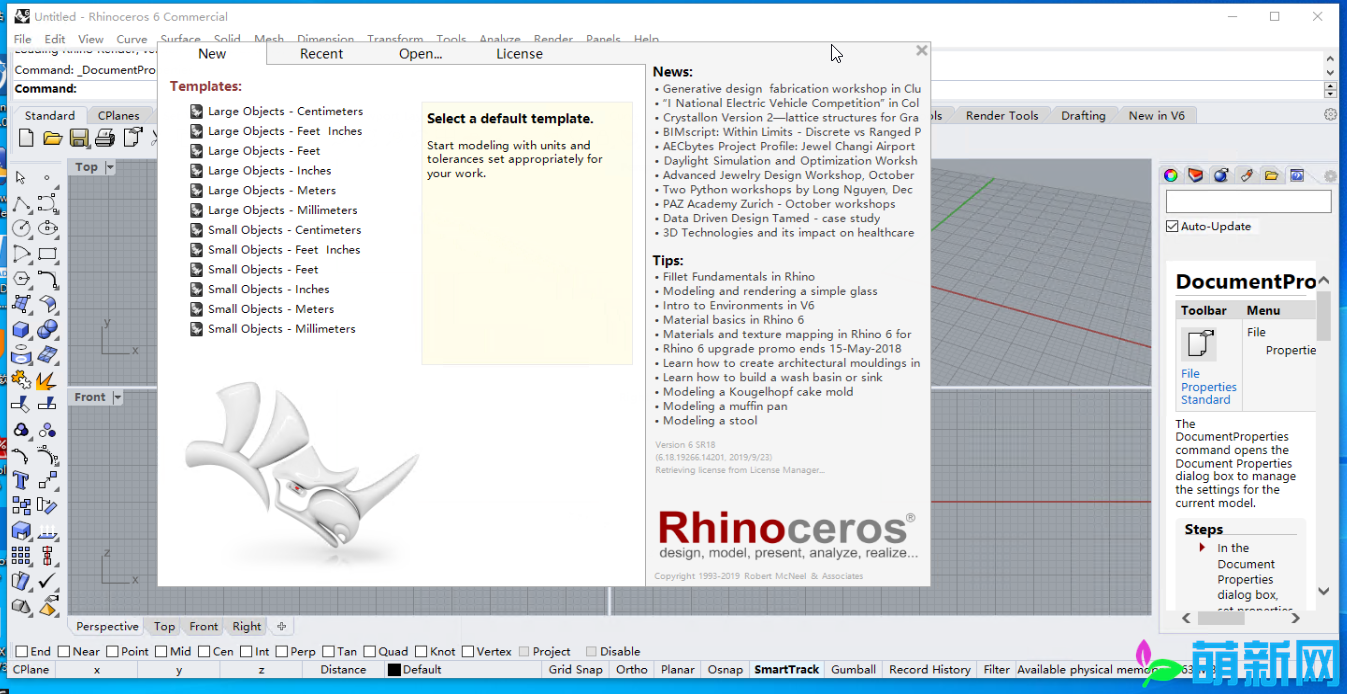Enable the Mid osnap checkbox
This screenshot has height=694, width=1347.
(161, 652)
